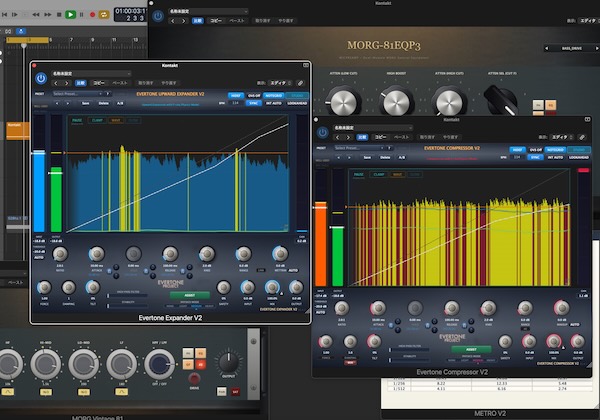Screen dimensions: 600x420
Task: Open エディタ view dropdown in Expander window
Action: (x=281, y=83)
